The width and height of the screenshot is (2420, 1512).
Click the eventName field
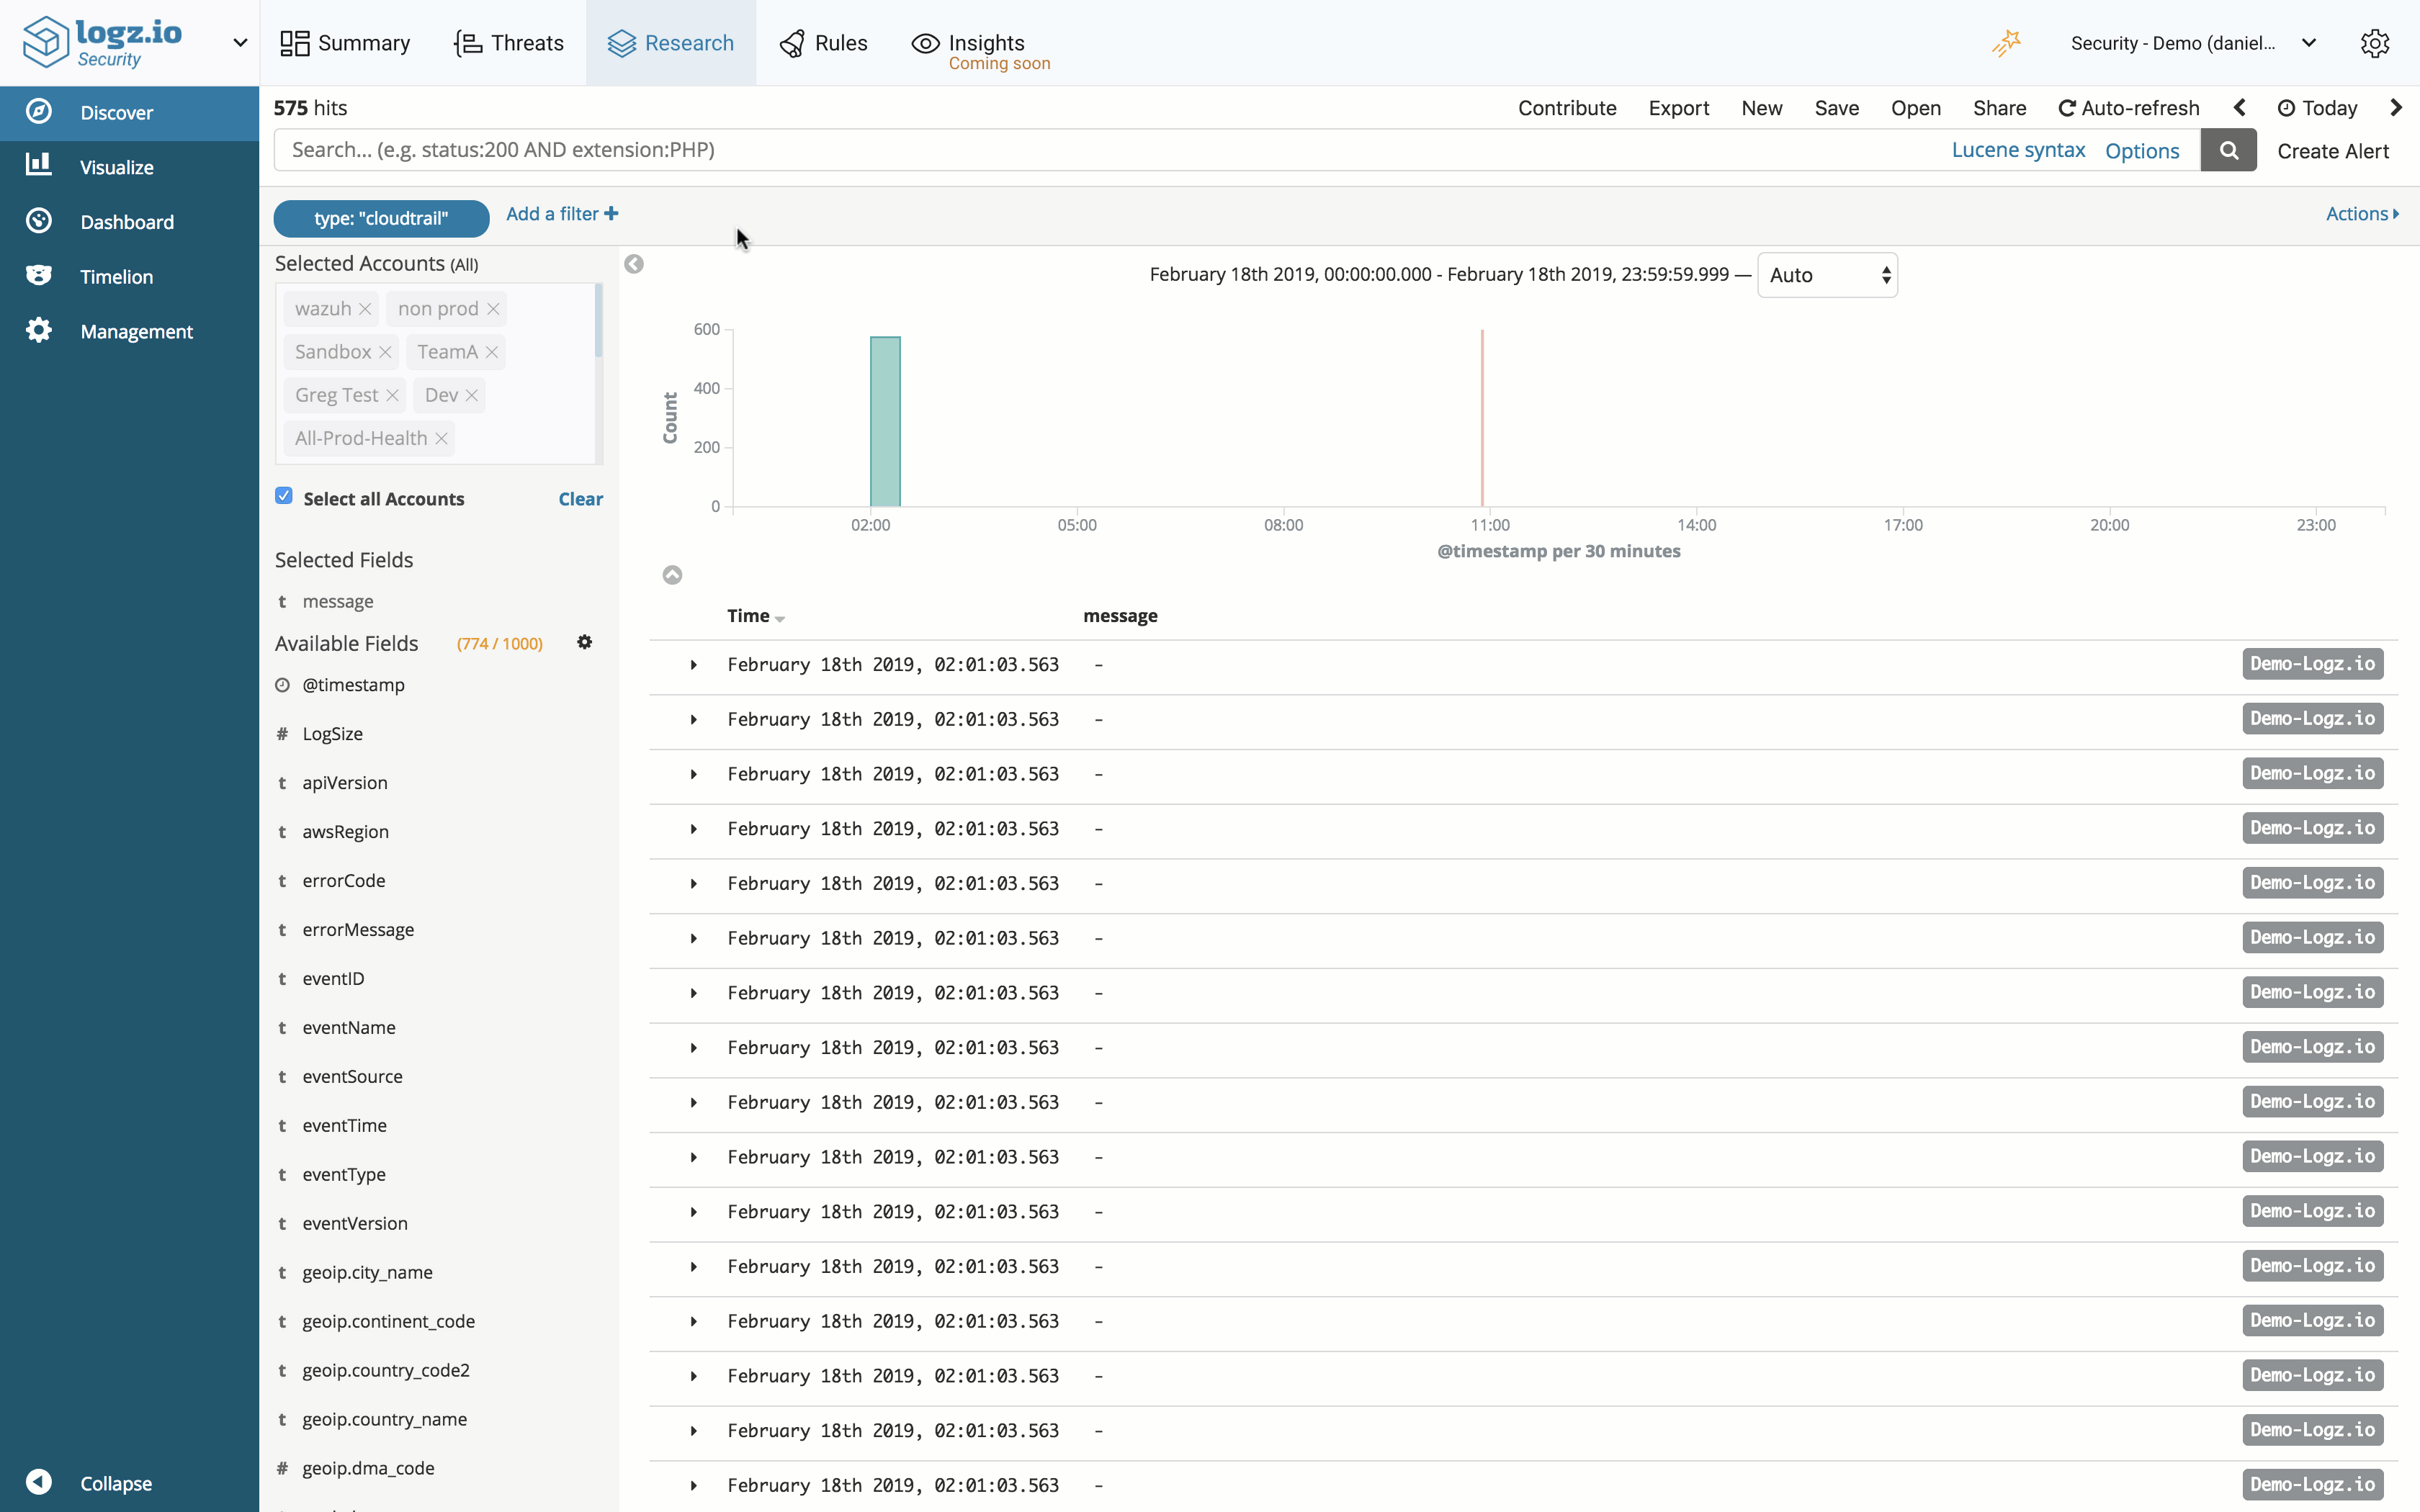[348, 1027]
